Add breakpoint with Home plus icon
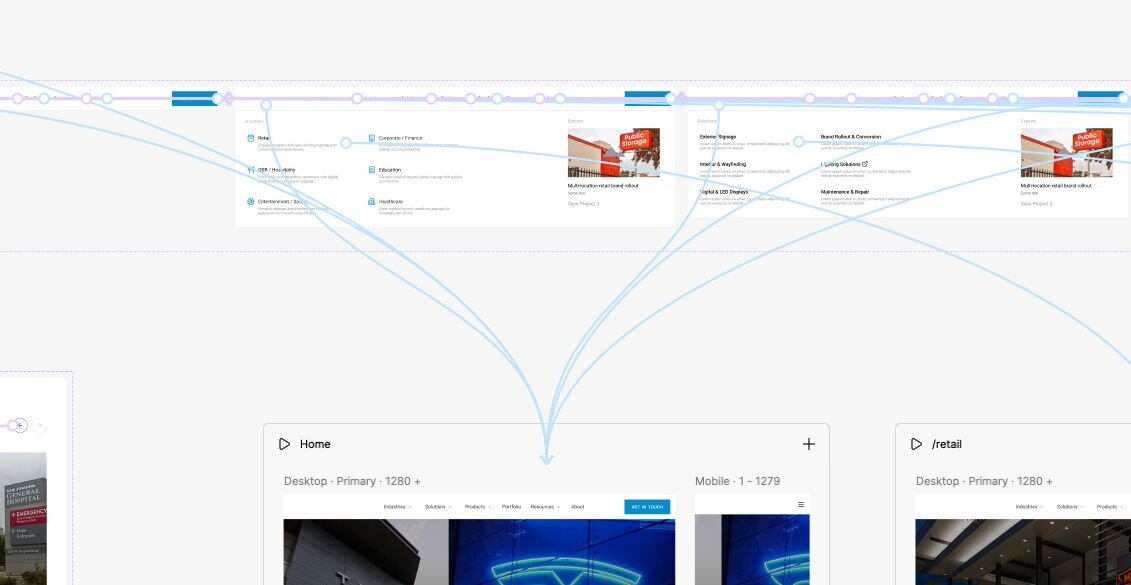 pos(808,444)
